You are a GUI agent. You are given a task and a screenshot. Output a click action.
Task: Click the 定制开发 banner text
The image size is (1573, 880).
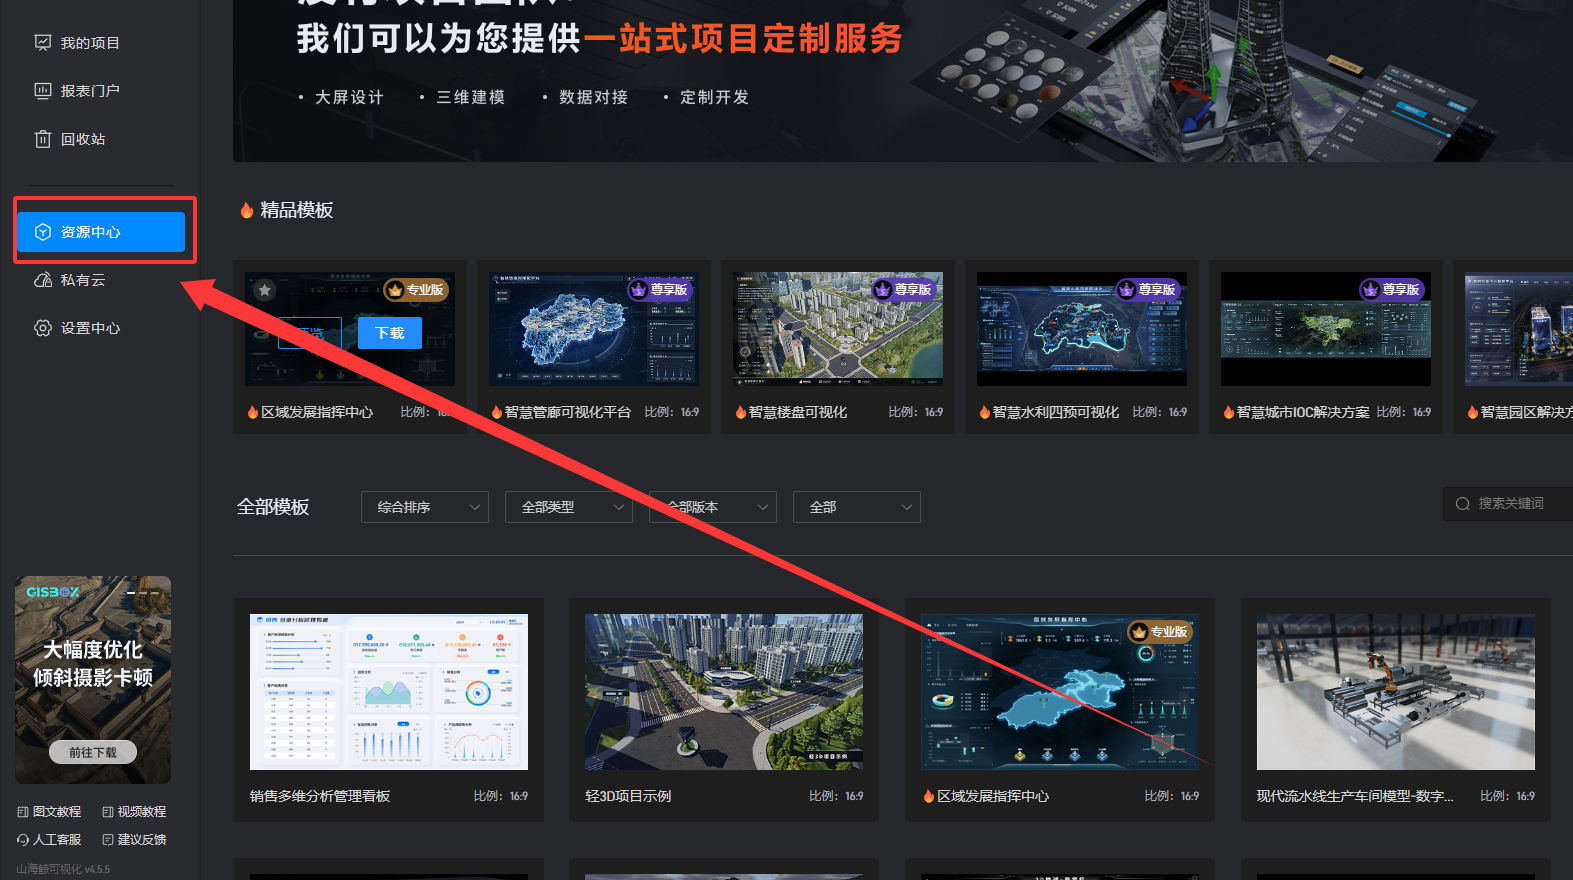click(x=715, y=97)
